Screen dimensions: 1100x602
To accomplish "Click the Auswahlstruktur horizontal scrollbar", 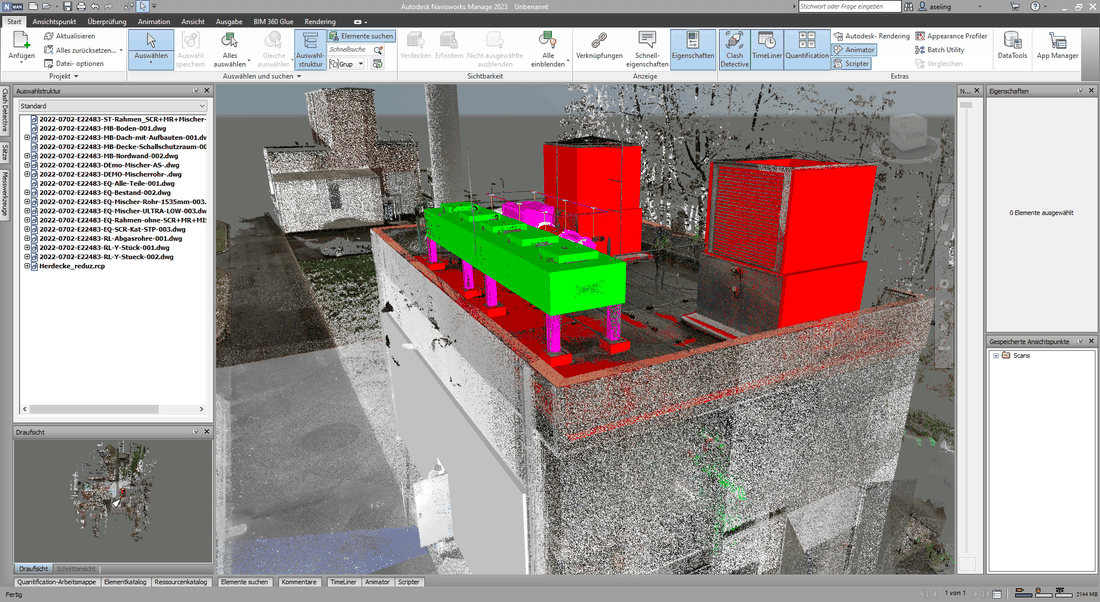I will 113,409.
